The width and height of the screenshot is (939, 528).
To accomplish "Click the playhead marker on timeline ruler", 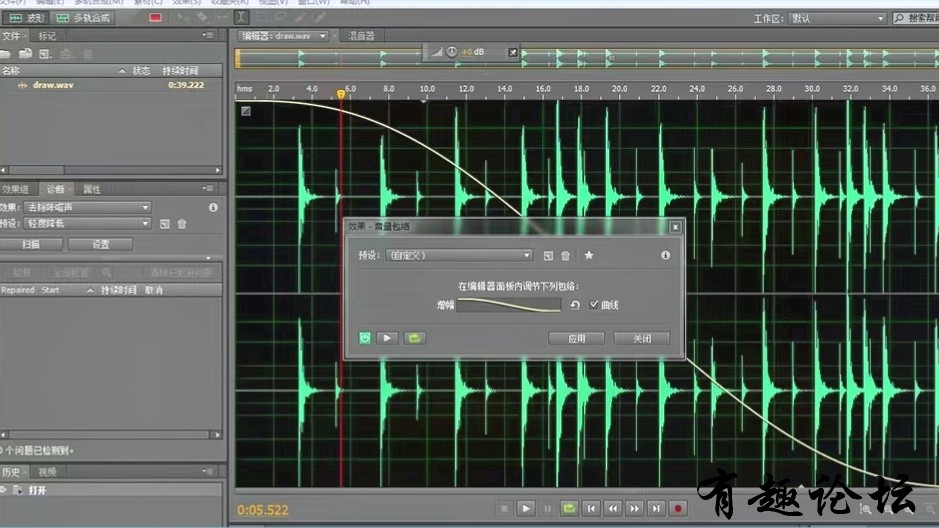I will pos(341,94).
